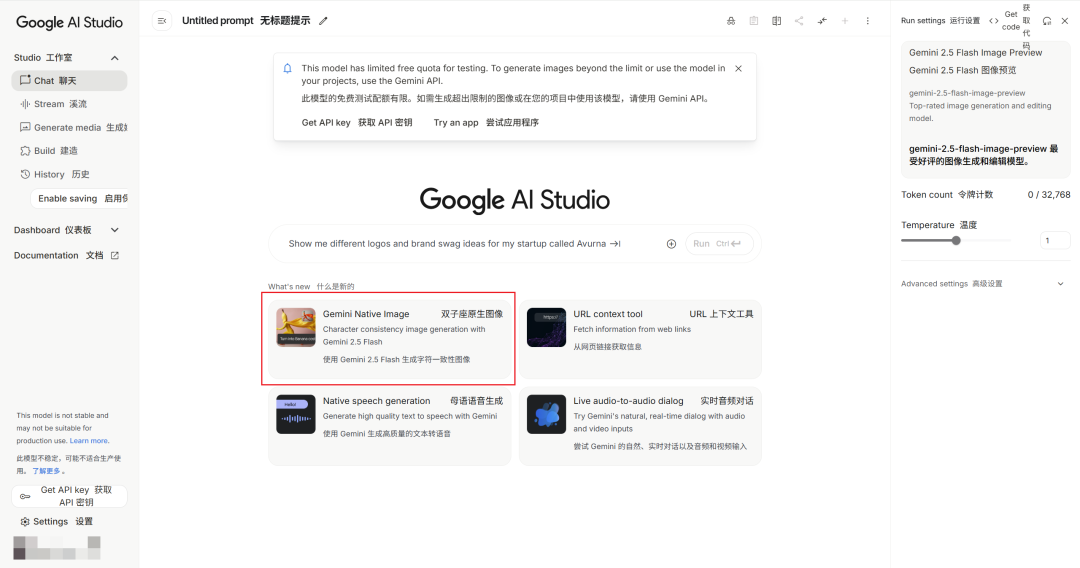Click the external link icon beside Documentation
The height and width of the screenshot is (568, 1080).
(x=115, y=255)
